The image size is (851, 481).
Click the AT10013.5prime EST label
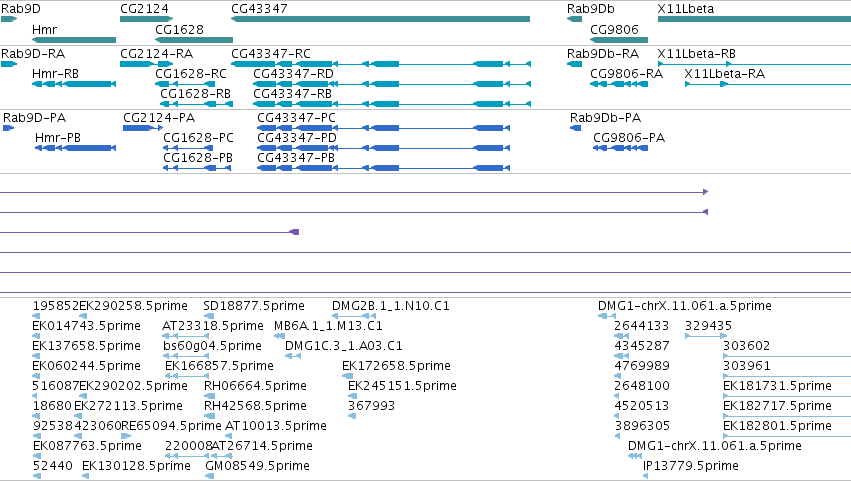pyautogui.click(x=276, y=426)
